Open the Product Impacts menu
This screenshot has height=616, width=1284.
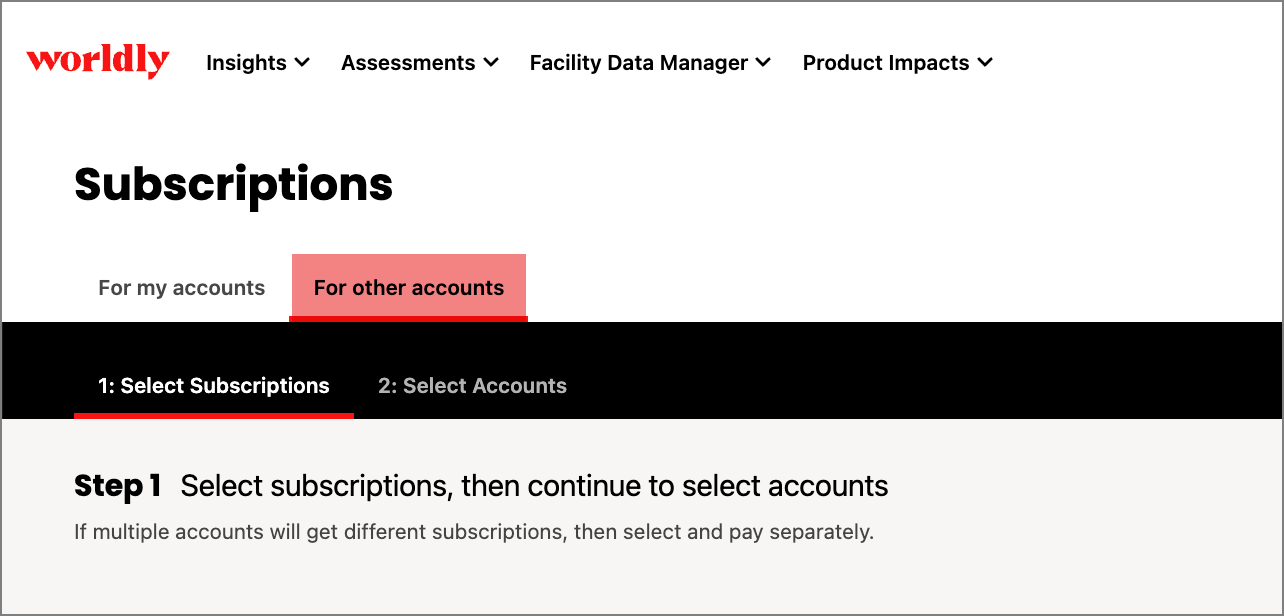tap(885, 63)
